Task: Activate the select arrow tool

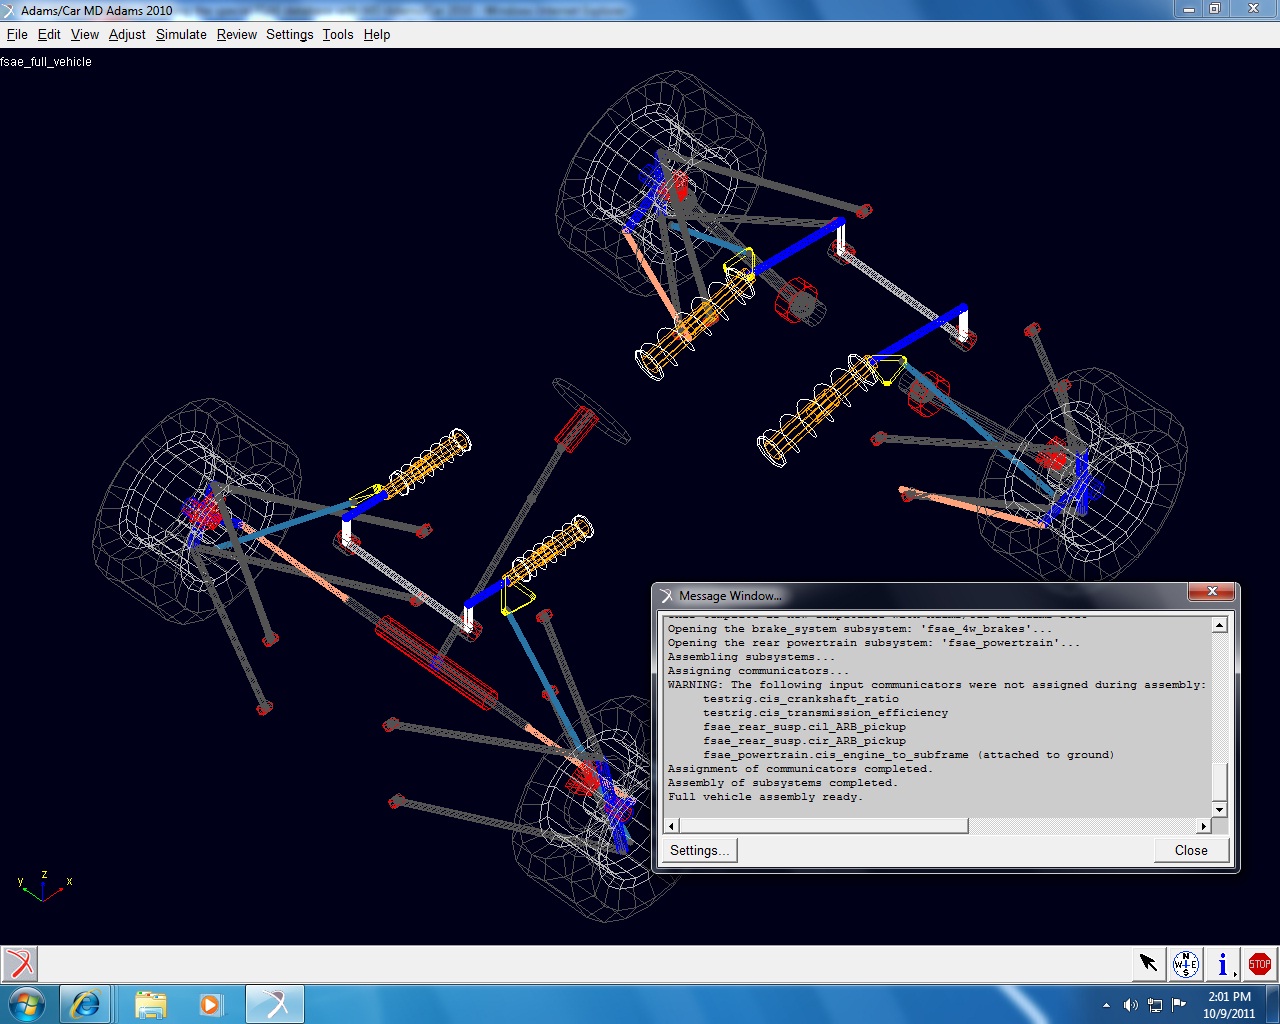Action: [1148, 964]
